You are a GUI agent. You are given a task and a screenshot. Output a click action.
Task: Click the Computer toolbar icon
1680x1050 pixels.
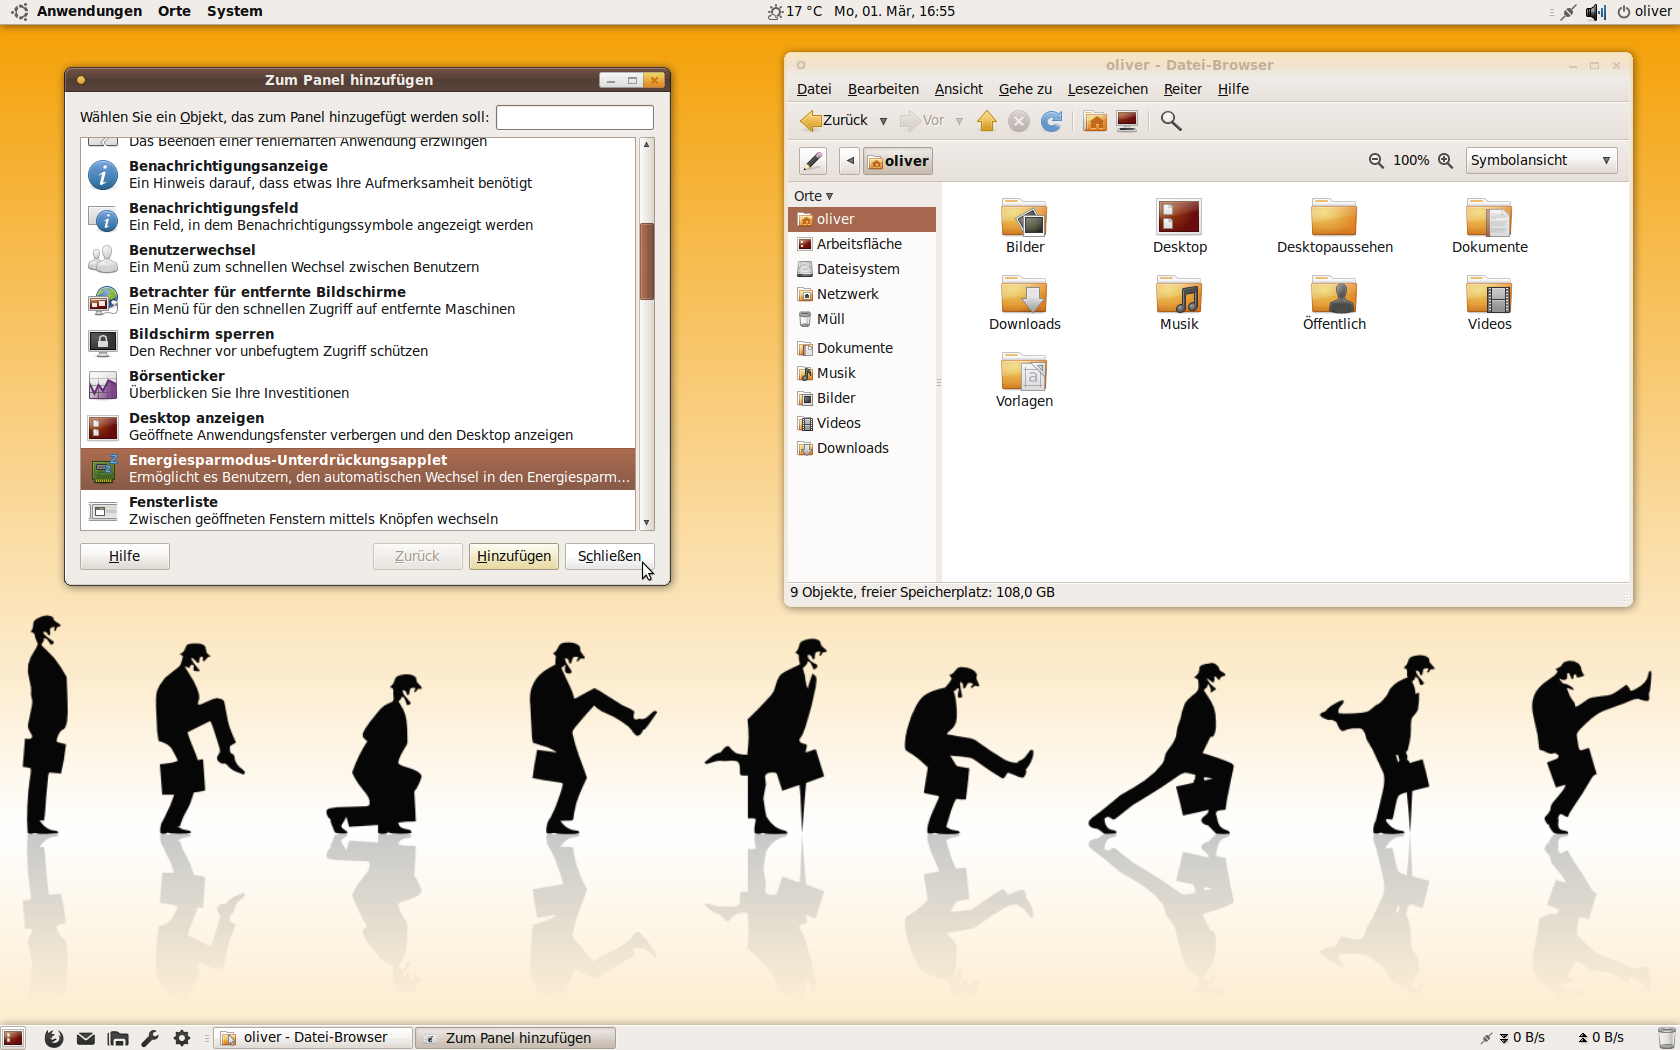coord(1127,121)
